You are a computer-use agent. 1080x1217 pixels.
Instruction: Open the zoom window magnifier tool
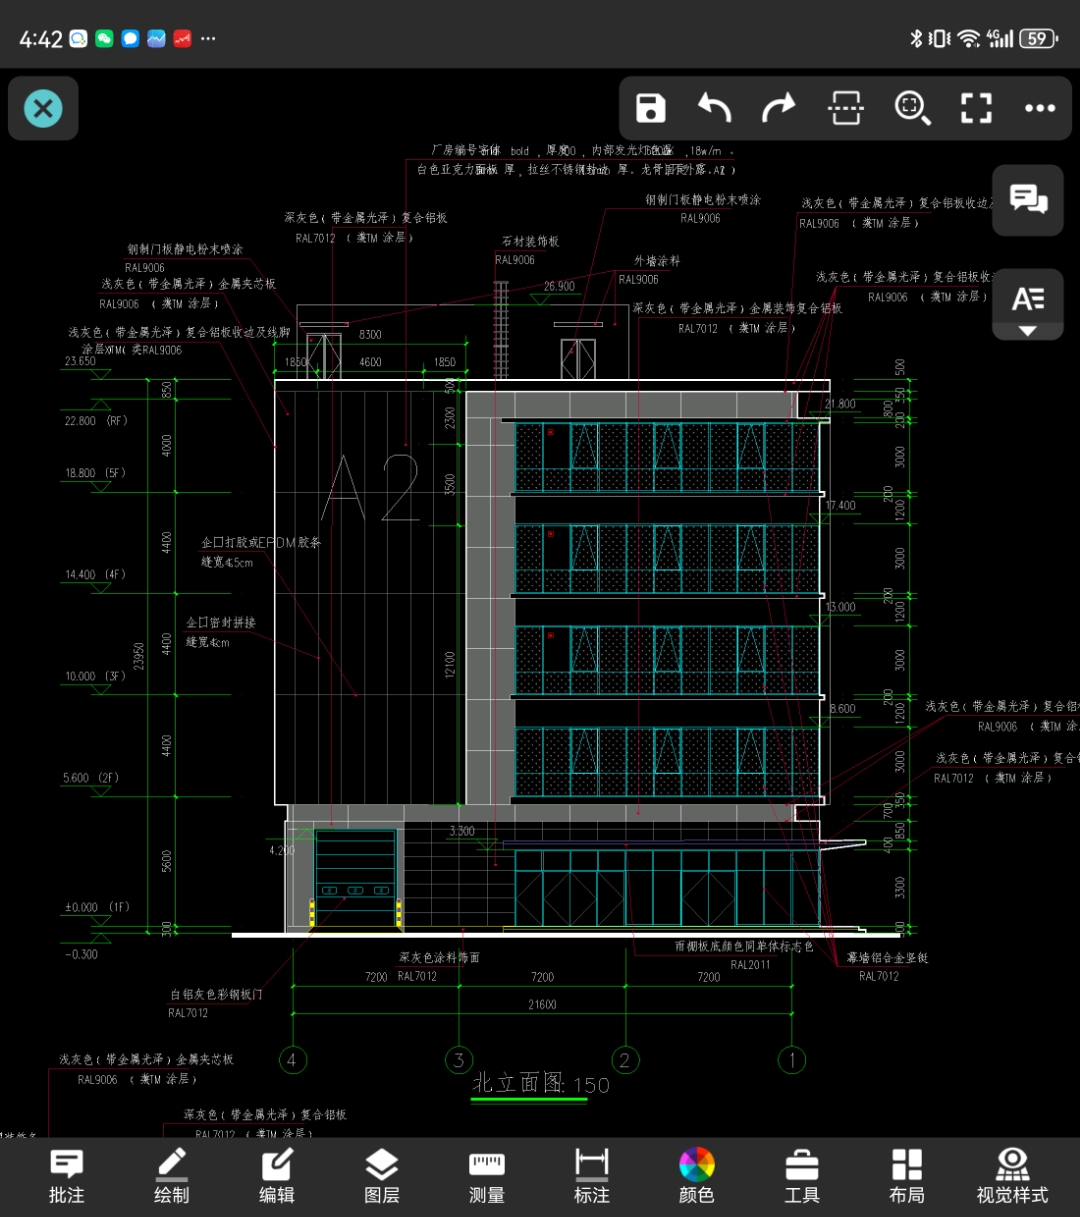tap(912, 108)
